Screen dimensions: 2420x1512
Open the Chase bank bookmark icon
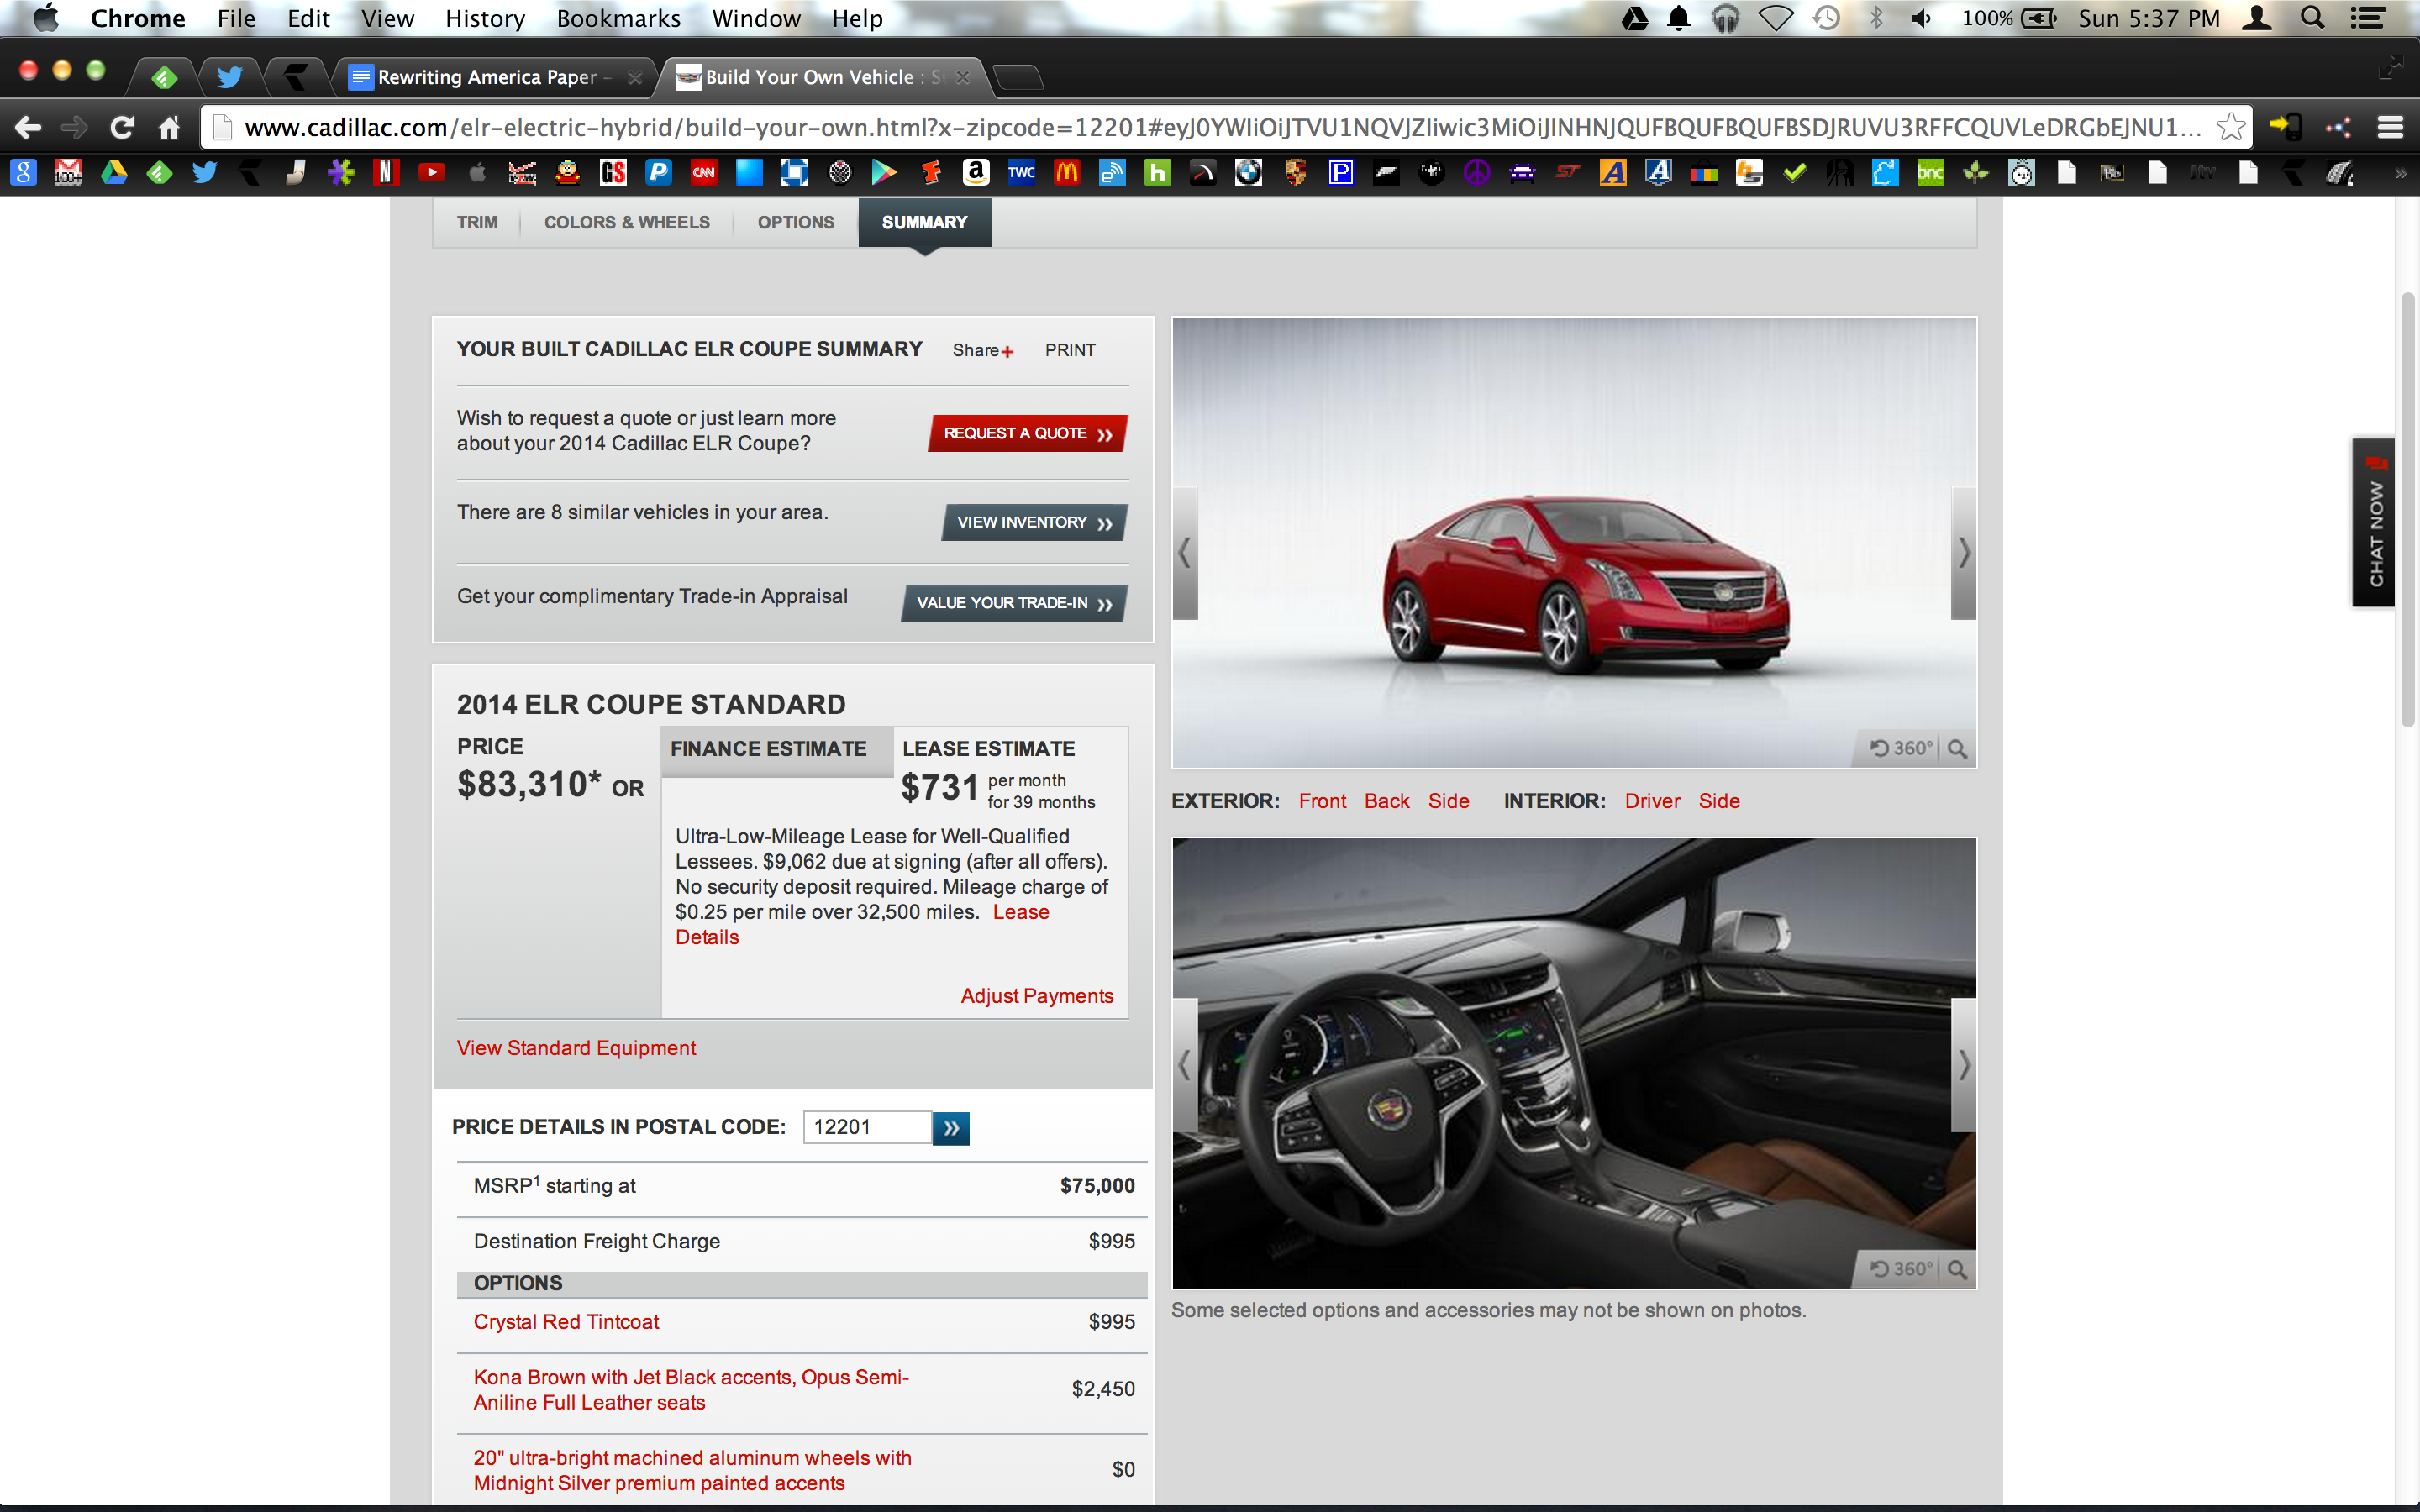coord(794,173)
